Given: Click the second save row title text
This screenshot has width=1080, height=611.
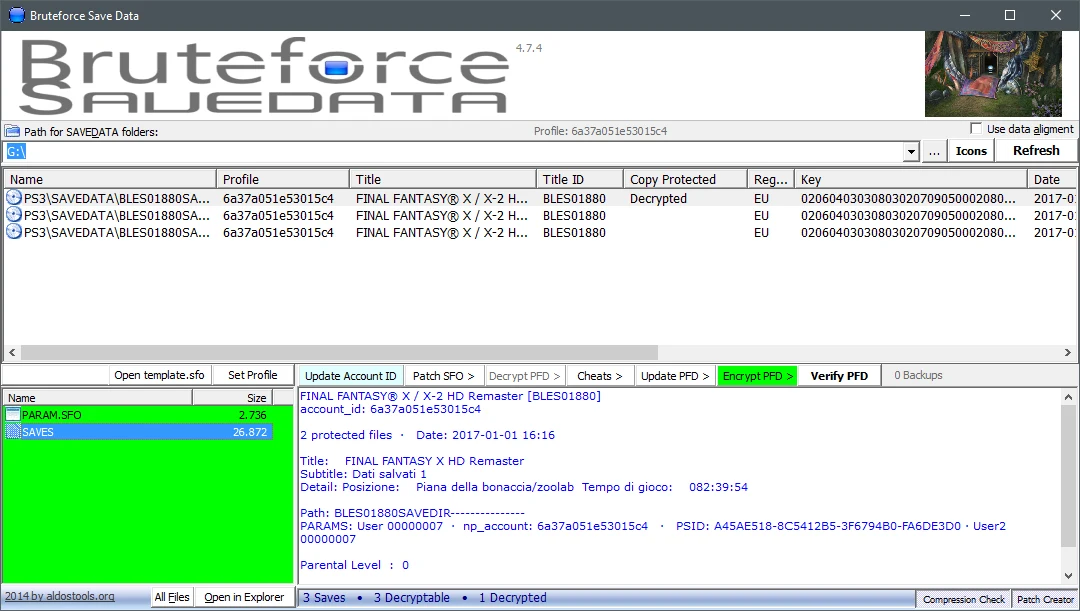Looking at the screenshot, I should point(442,216).
